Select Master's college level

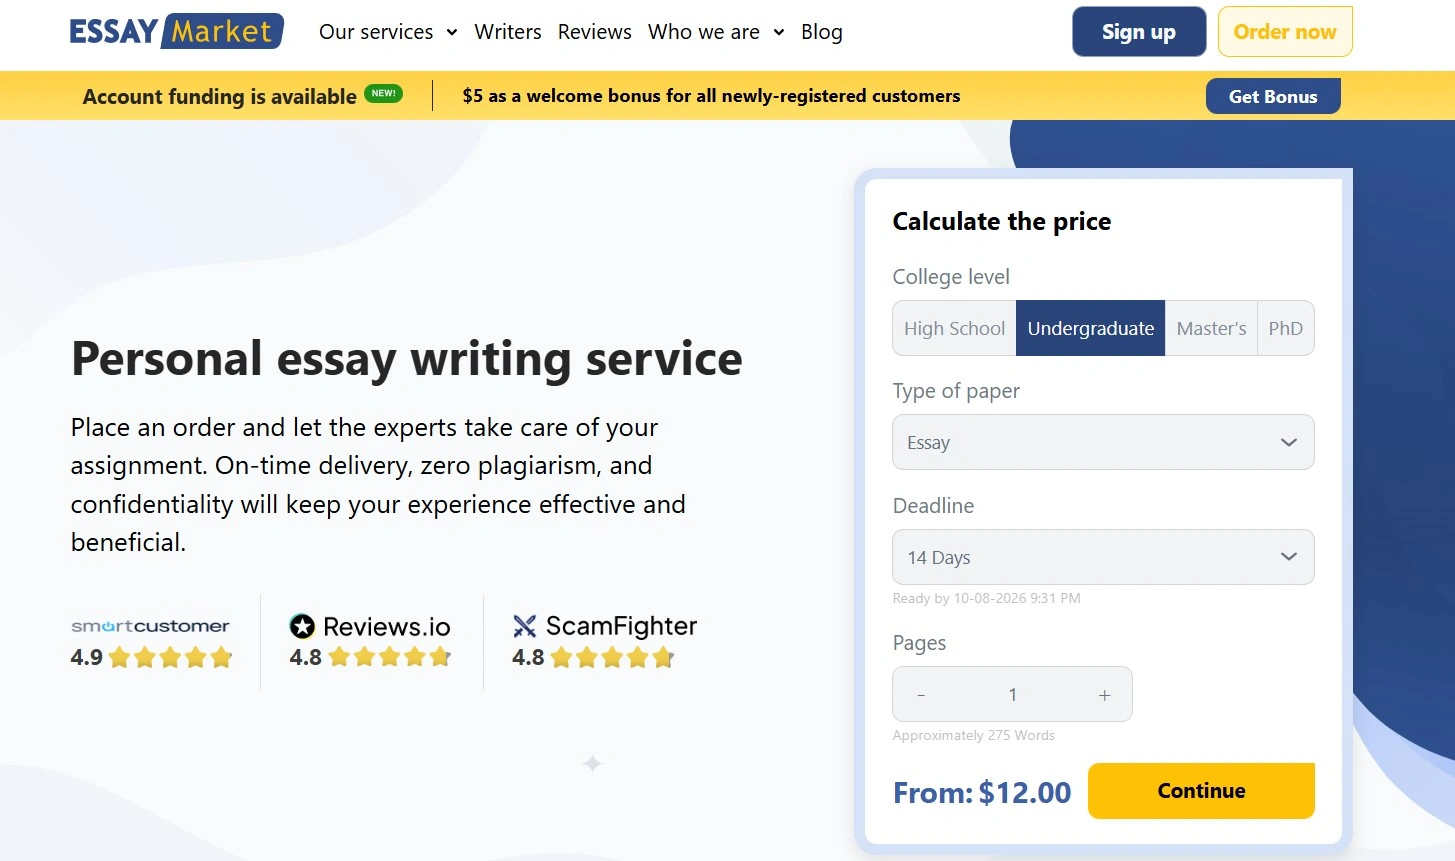1211,328
